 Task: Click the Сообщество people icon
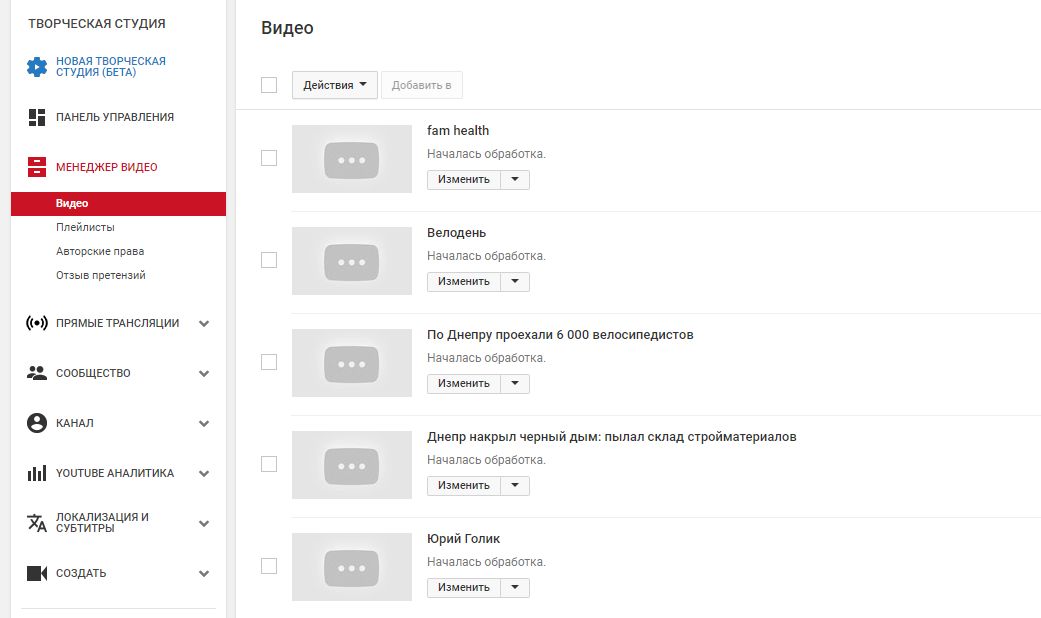coord(35,373)
